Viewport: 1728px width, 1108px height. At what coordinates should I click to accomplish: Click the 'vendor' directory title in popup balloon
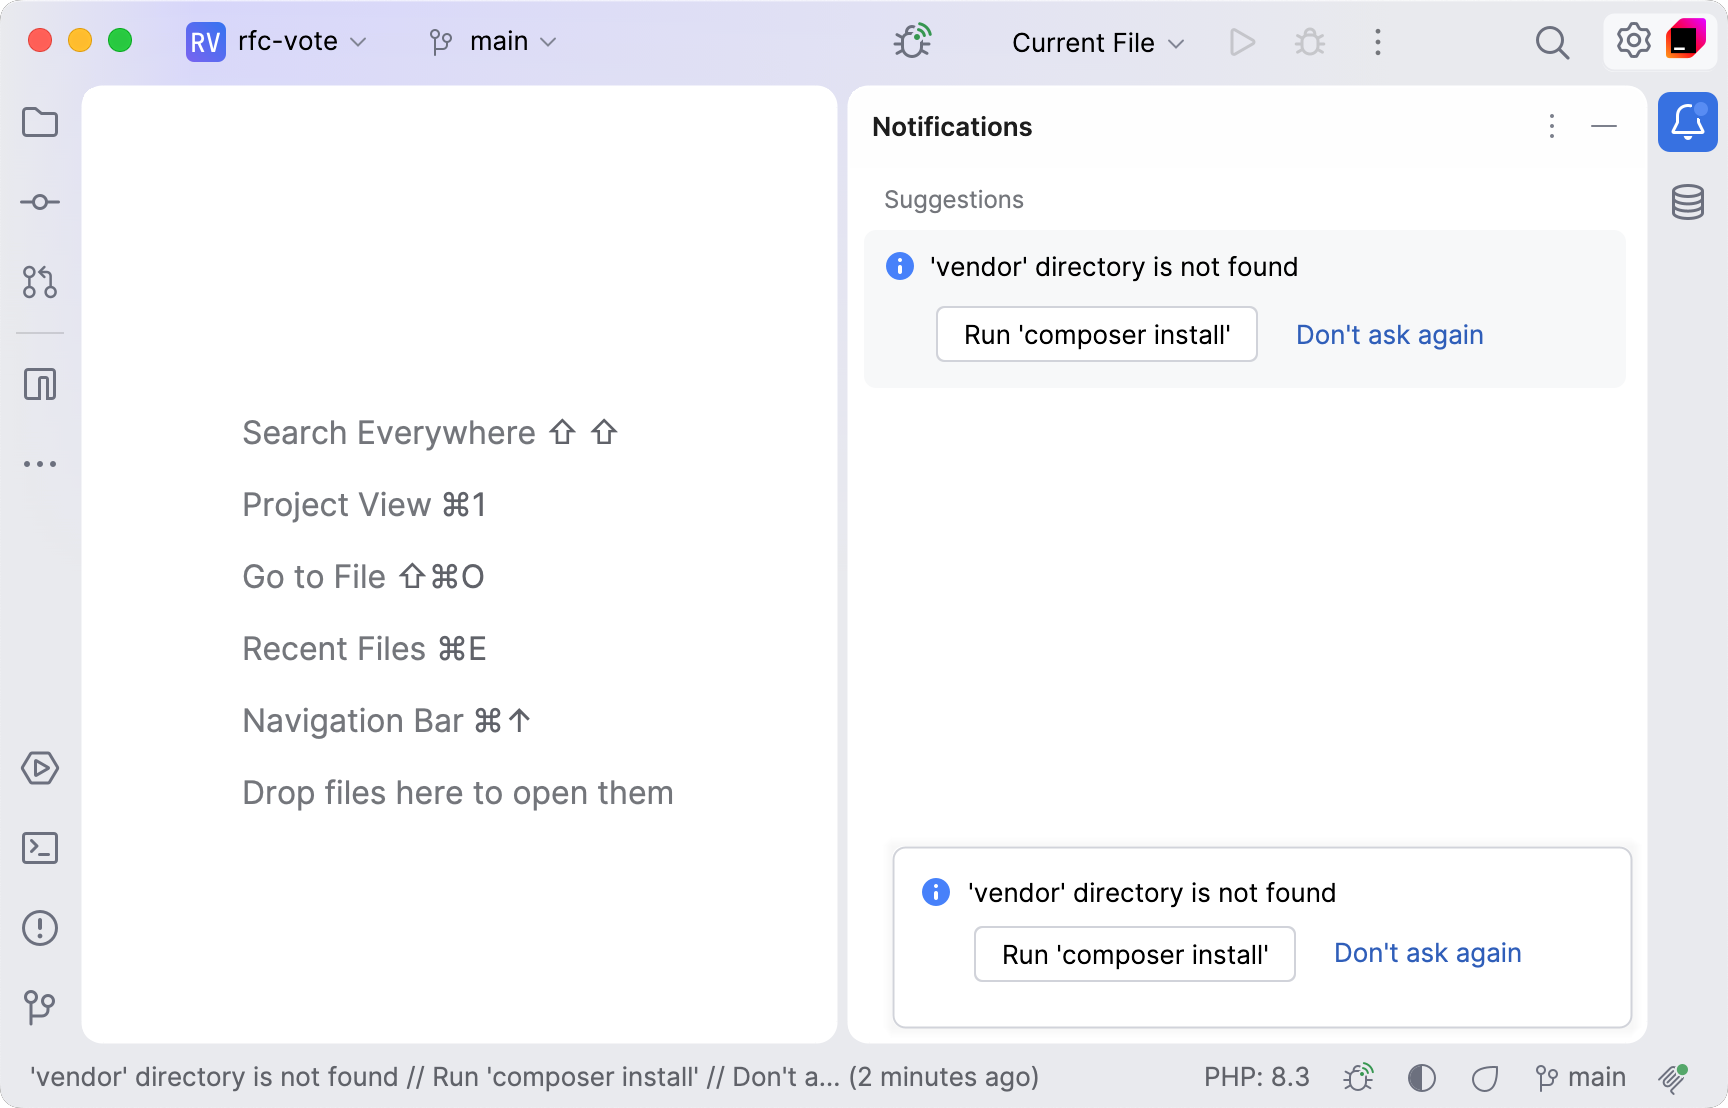tap(1152, 893)
